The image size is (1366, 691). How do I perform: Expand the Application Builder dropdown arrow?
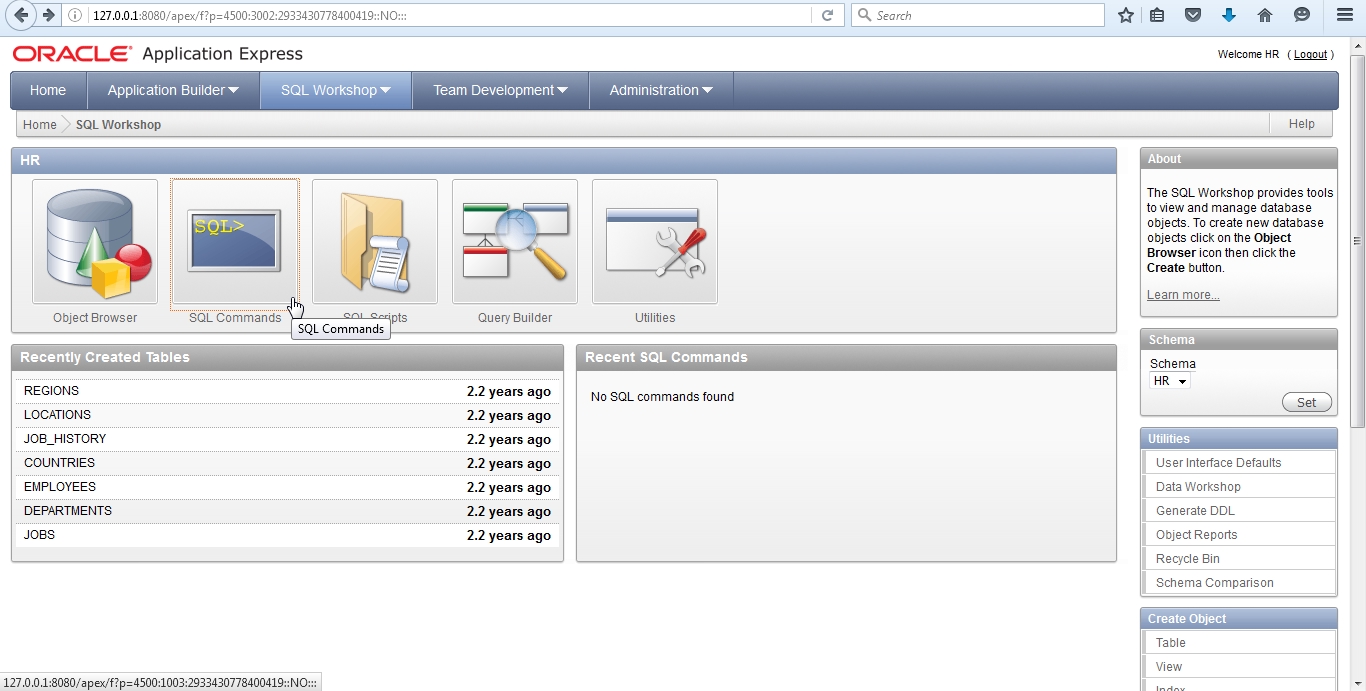[x=234, y=90]
